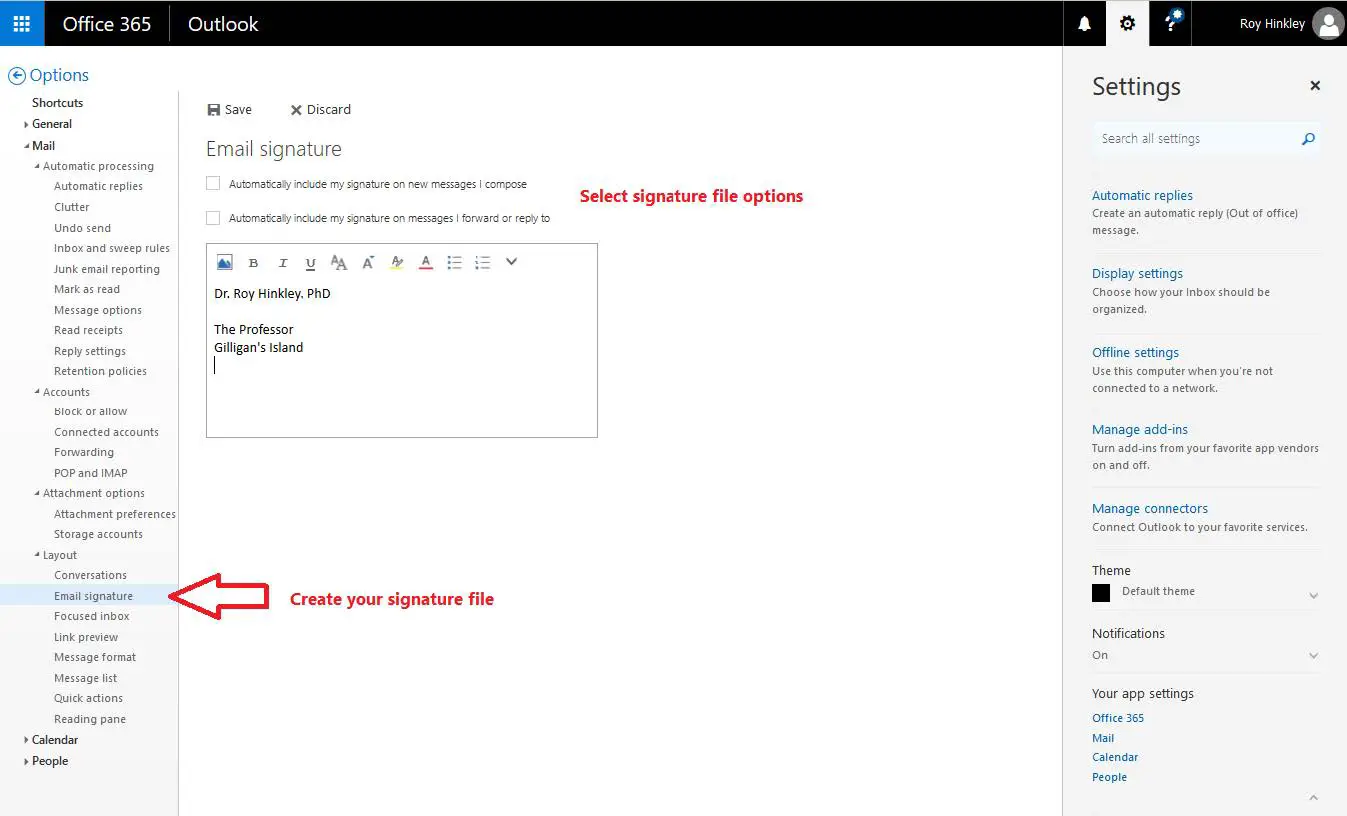Switch to Focused inbox settings

coord(92,616)
